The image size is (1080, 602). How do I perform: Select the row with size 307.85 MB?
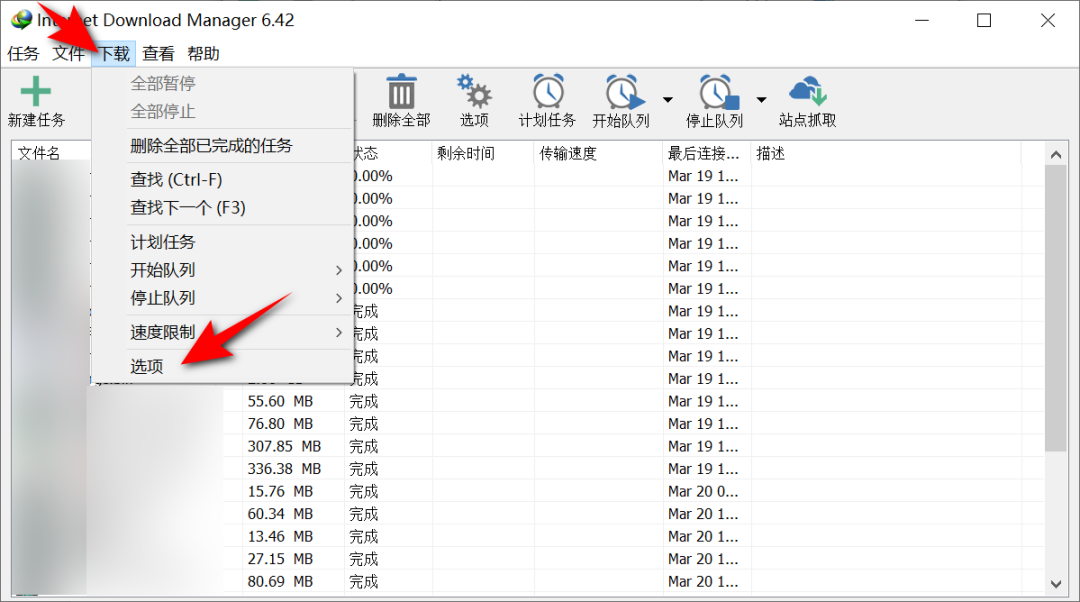tap(528, 446)
